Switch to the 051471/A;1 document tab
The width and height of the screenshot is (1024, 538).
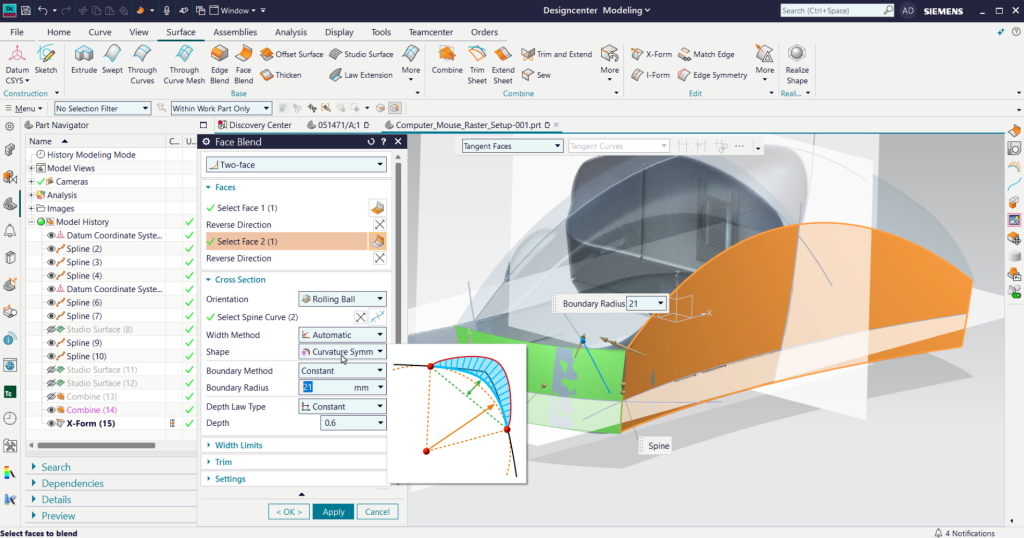point(338,125)
